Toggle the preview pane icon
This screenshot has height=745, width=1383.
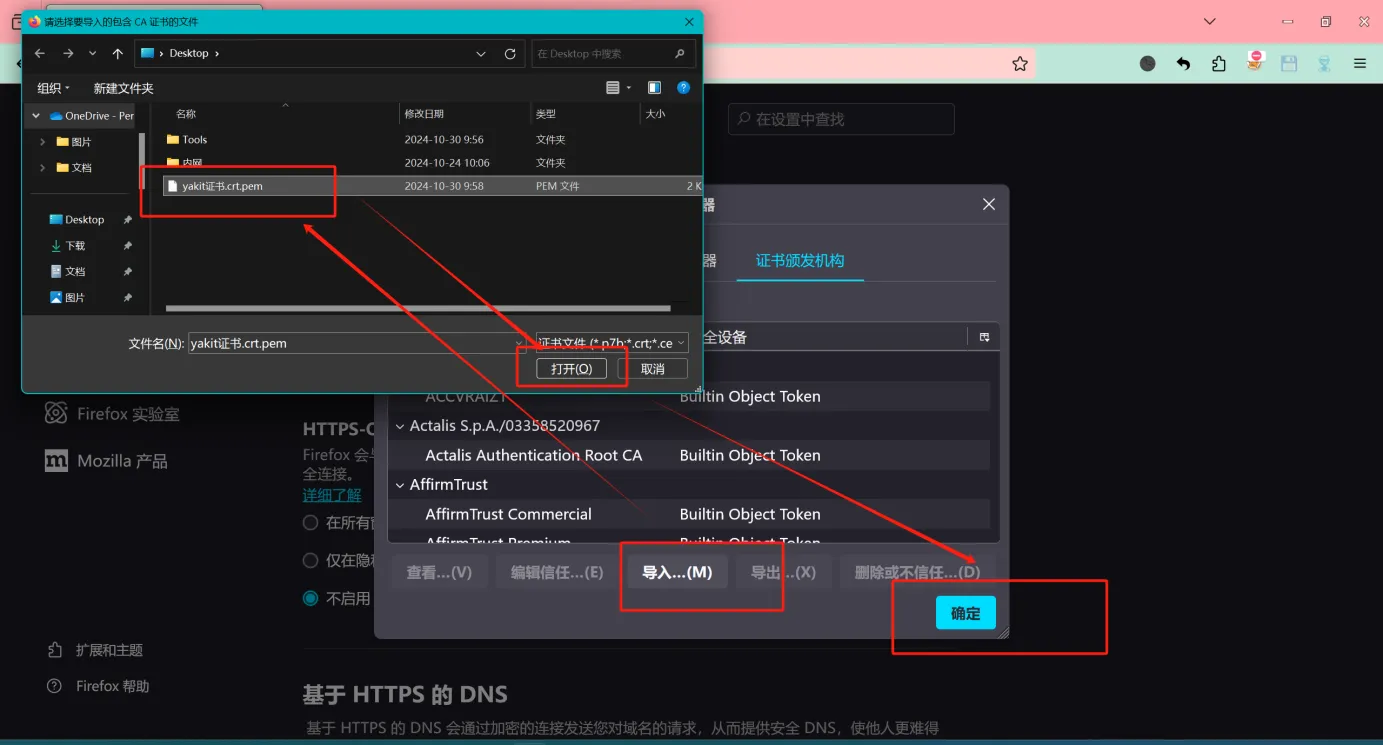(x=654, y=88)
